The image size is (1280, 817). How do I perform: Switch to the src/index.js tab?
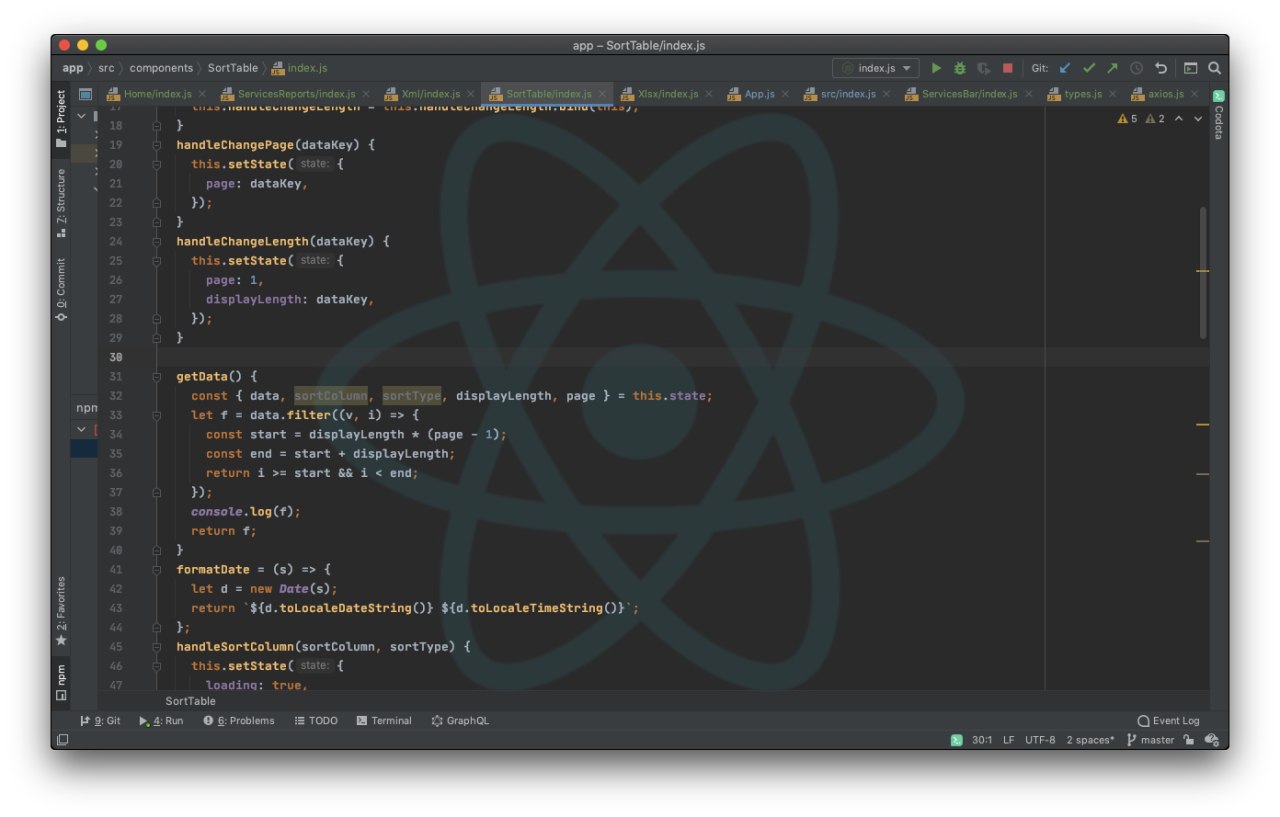[x=840, y=94]
